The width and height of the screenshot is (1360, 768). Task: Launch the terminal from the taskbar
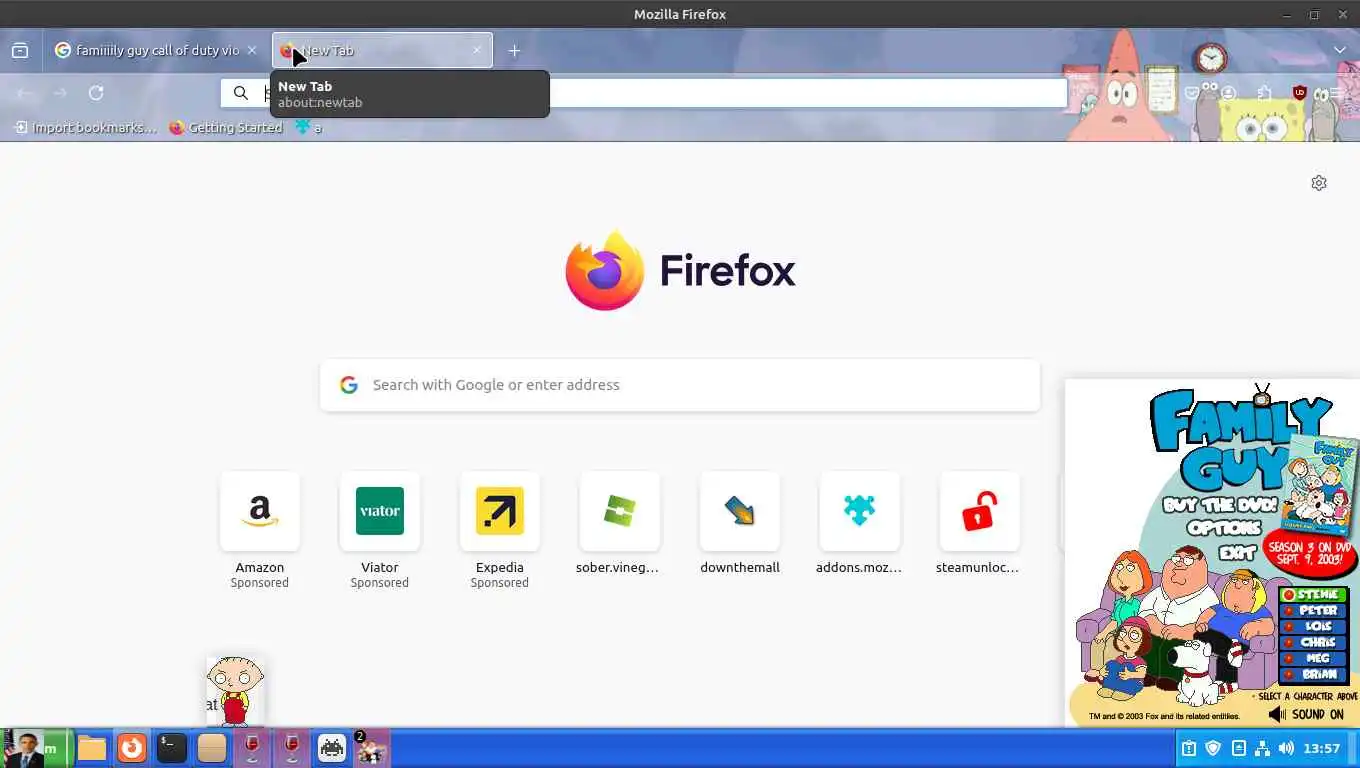tap(172, 748)
